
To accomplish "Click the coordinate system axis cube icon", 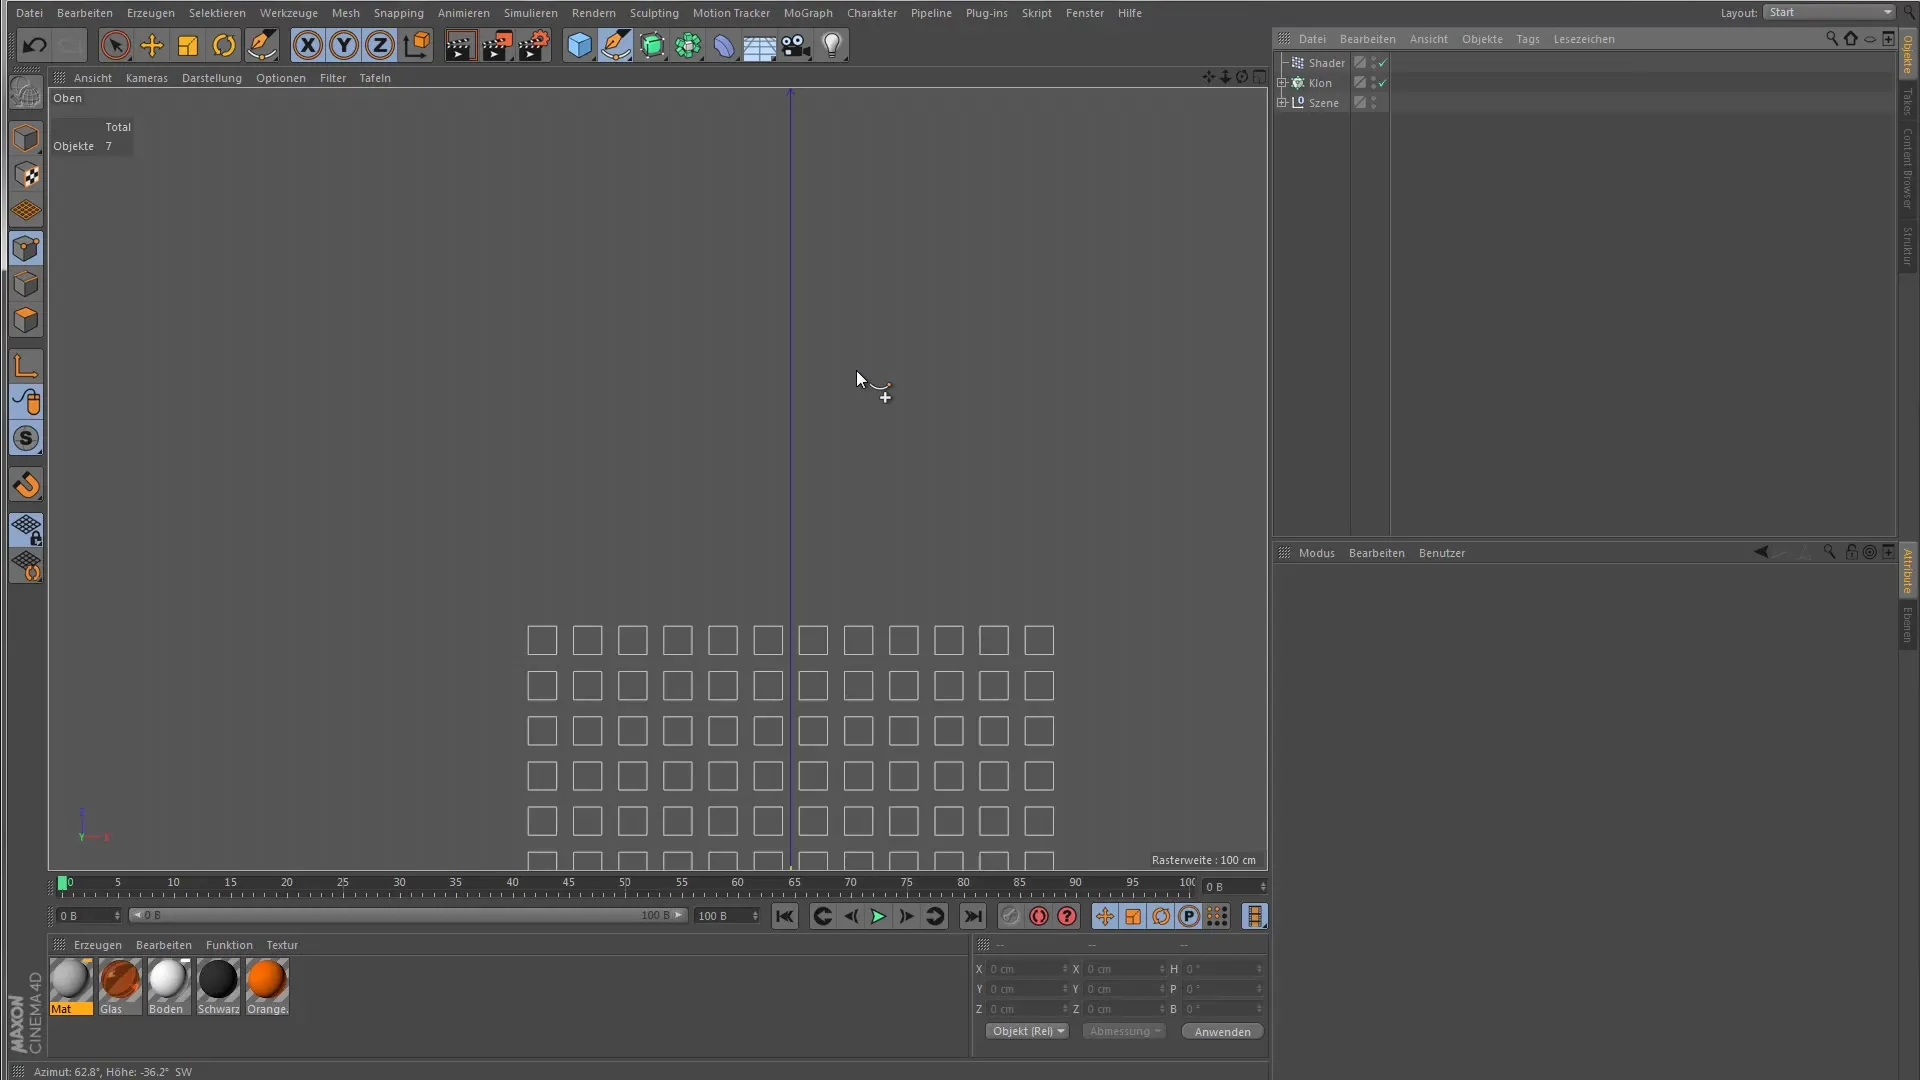I will (416, 45).
